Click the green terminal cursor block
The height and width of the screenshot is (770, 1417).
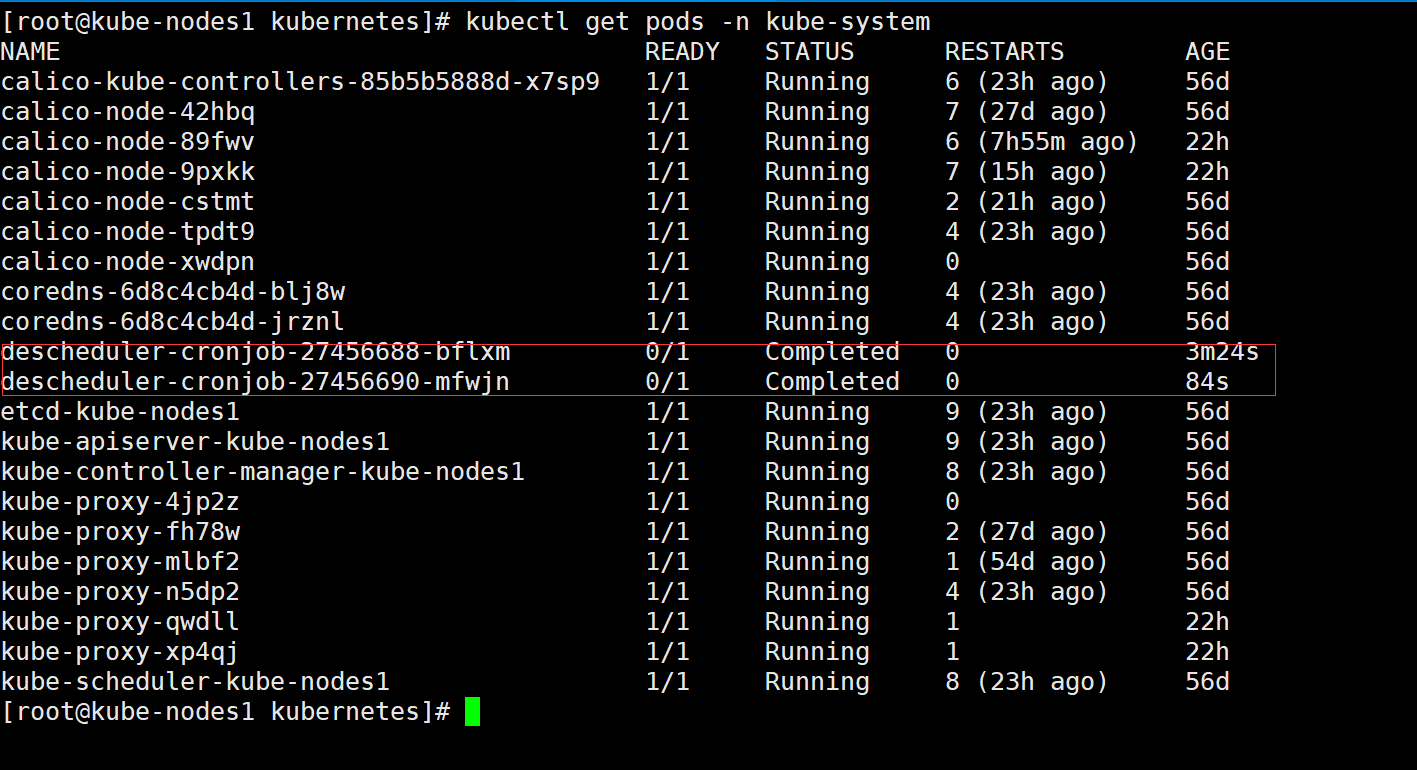(470, 712)
